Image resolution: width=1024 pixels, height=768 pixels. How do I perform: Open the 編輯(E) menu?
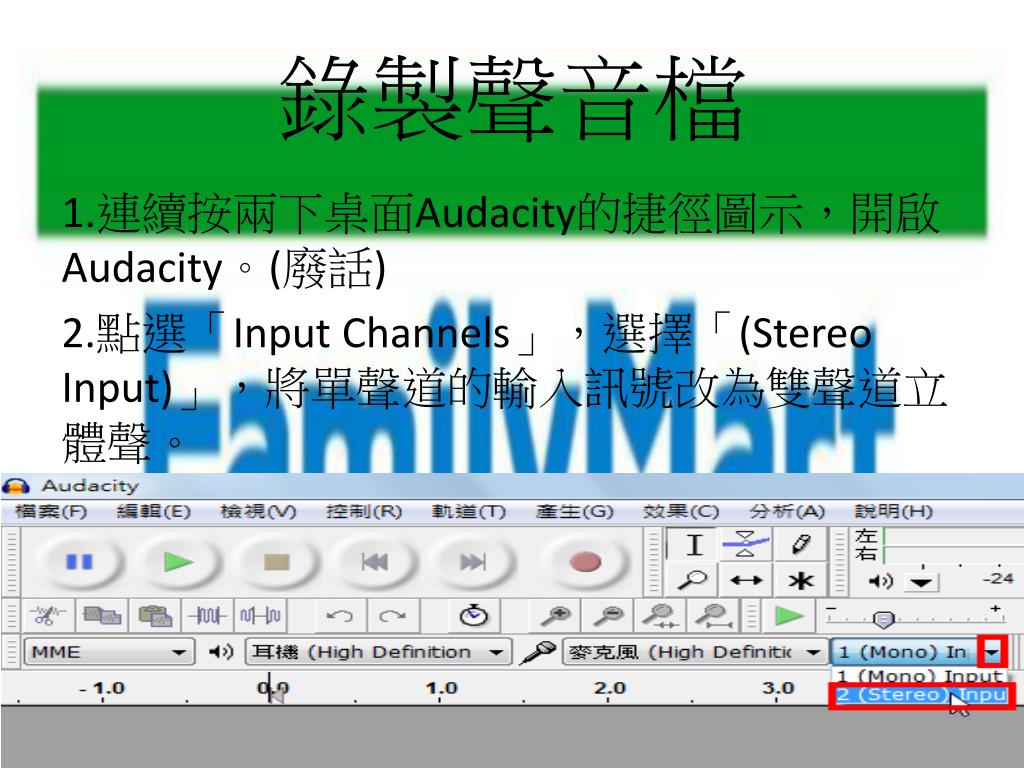(x=154, y=511)
